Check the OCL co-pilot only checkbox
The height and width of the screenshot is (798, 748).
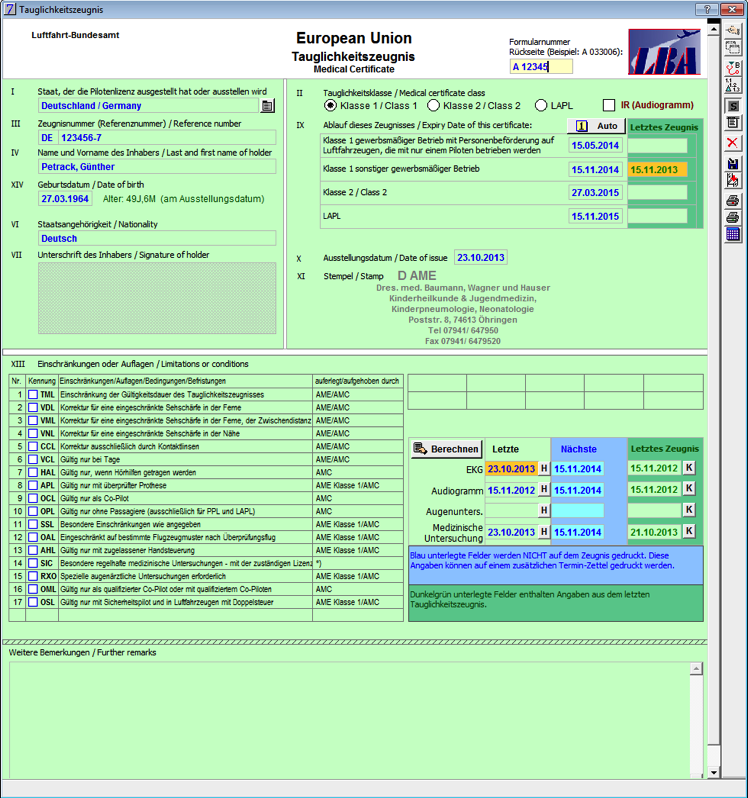[33, 498]
